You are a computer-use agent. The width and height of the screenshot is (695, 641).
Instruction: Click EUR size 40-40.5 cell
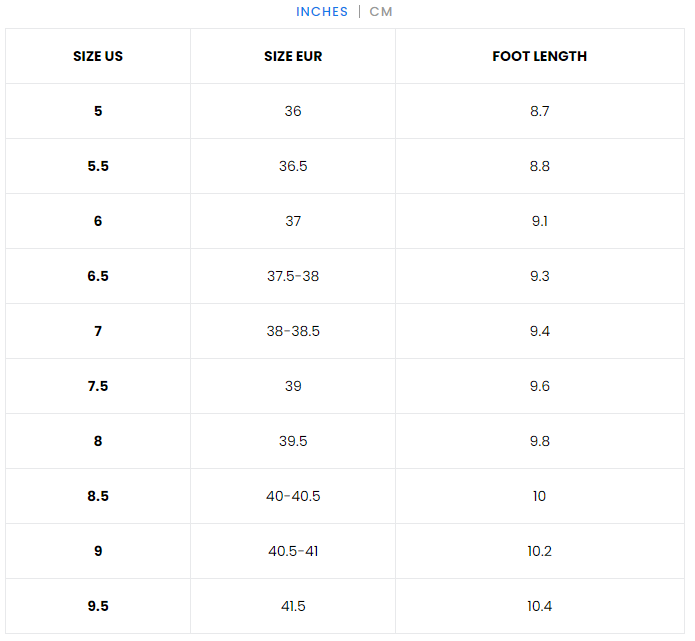click(x=293, y=496)
